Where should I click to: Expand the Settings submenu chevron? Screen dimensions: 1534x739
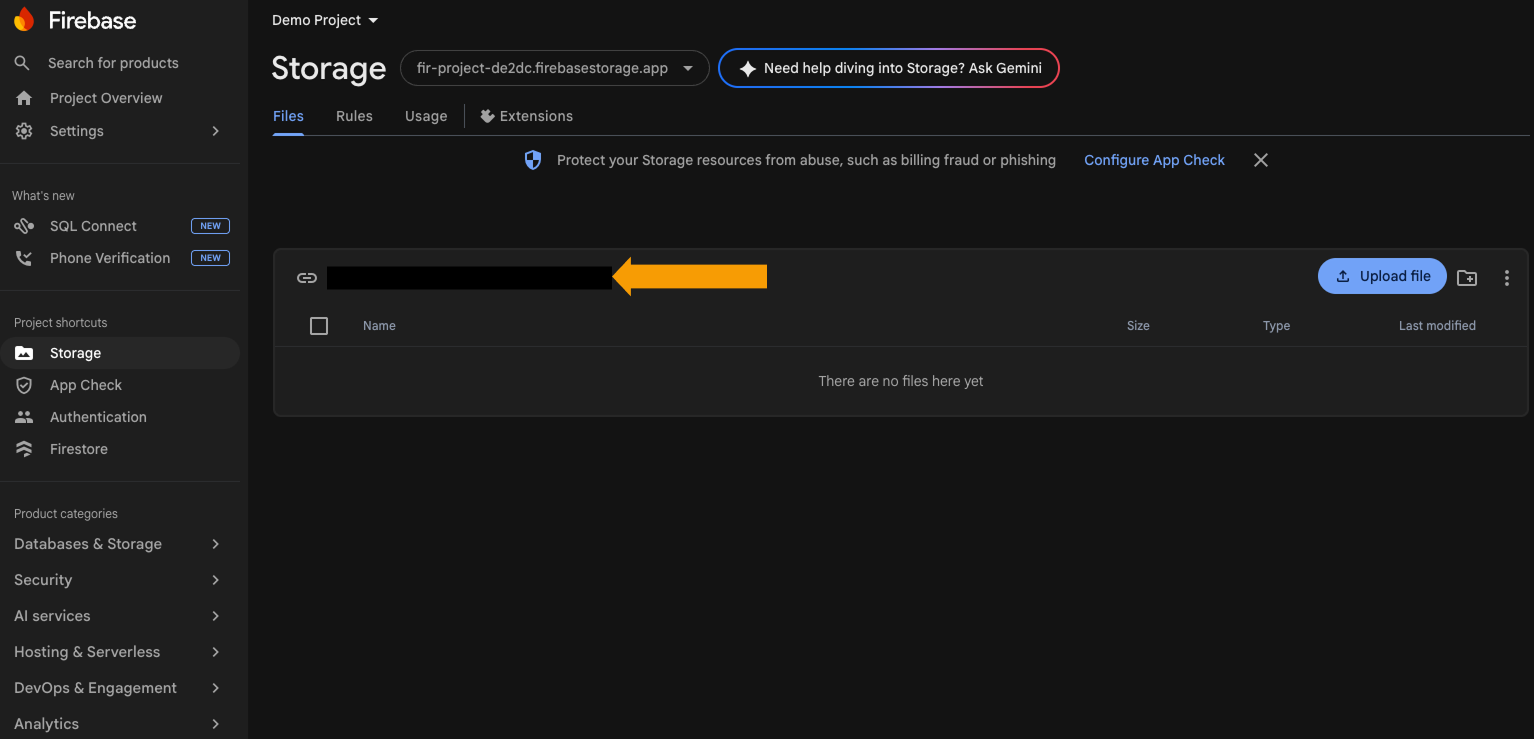(x=216, y=131)
